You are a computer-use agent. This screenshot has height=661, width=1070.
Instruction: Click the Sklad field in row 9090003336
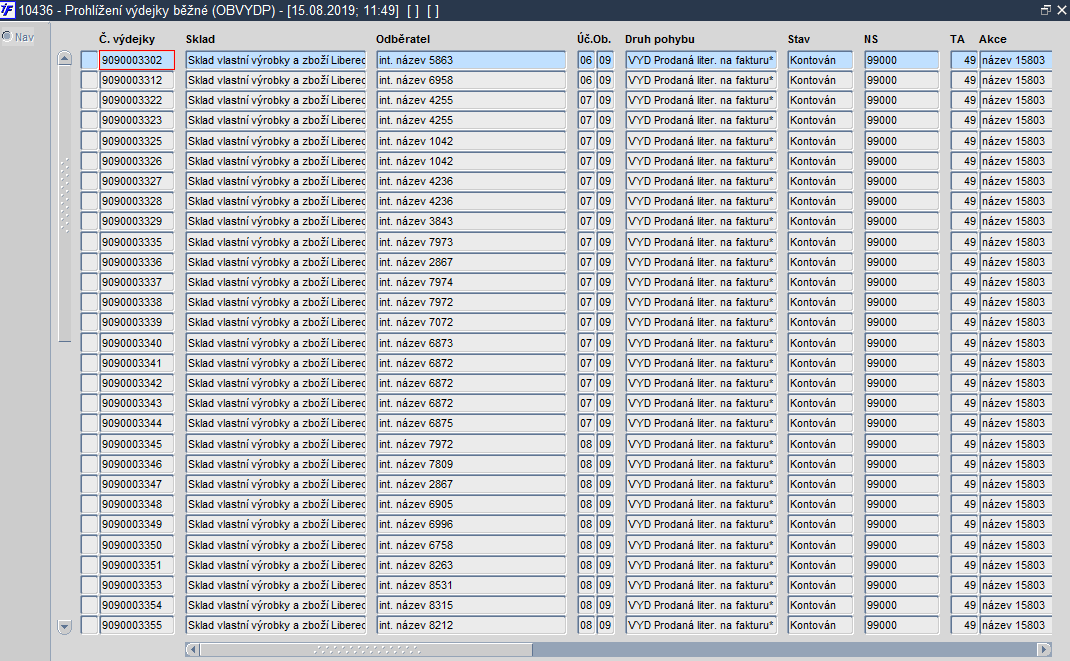(276, 262)
